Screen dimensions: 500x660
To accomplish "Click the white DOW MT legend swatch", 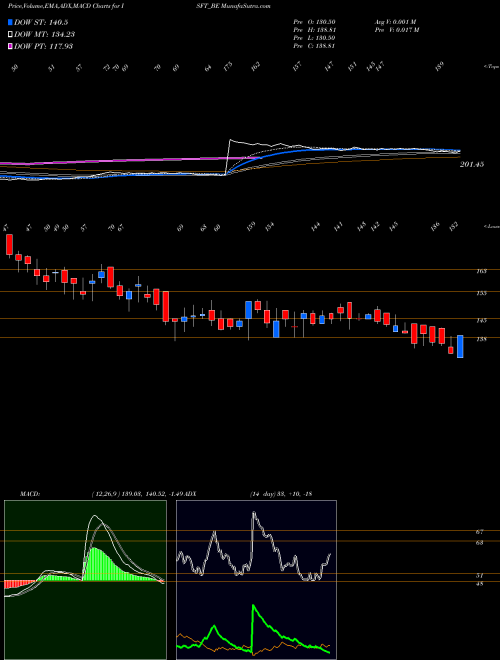I will pyautogui.click(x=11, y=35).
